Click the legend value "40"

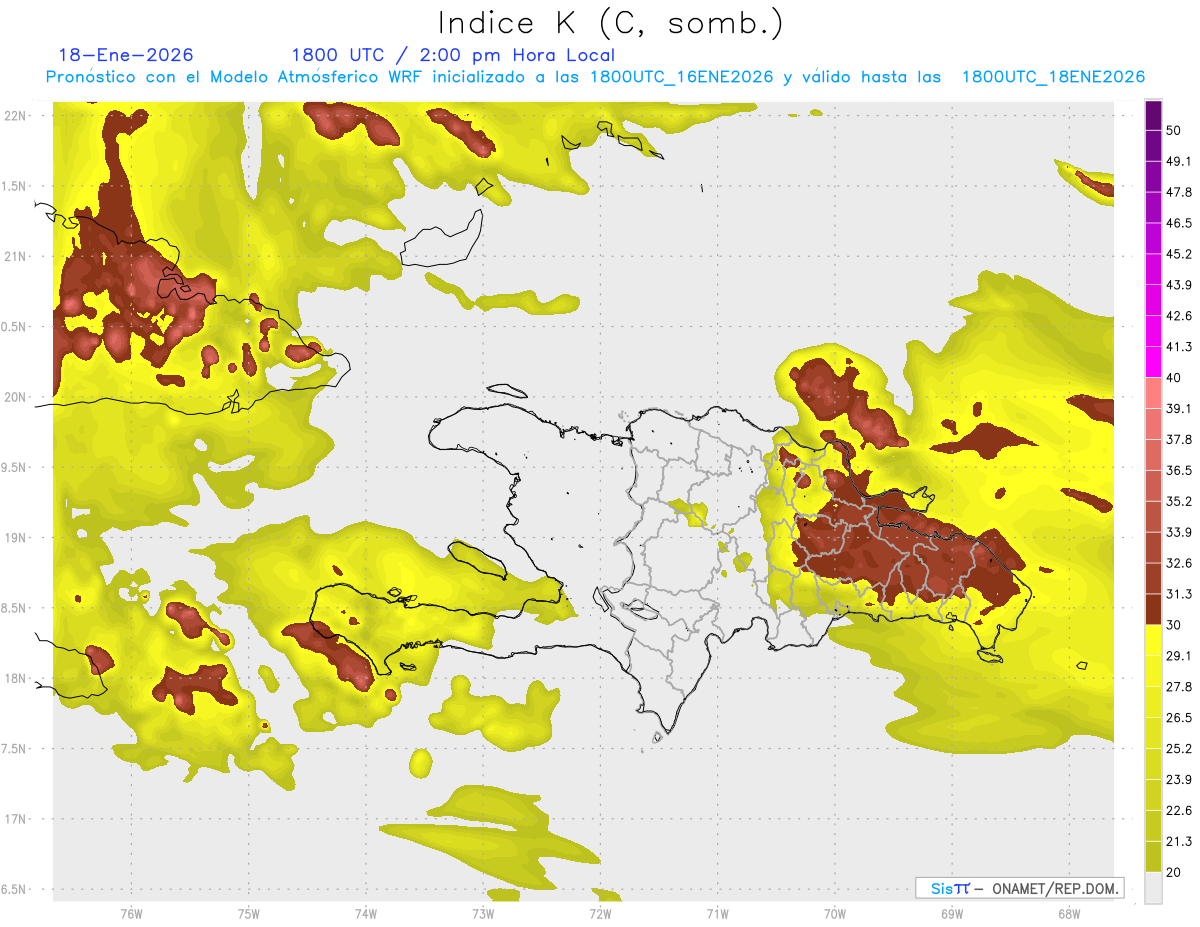(1174, 378)
